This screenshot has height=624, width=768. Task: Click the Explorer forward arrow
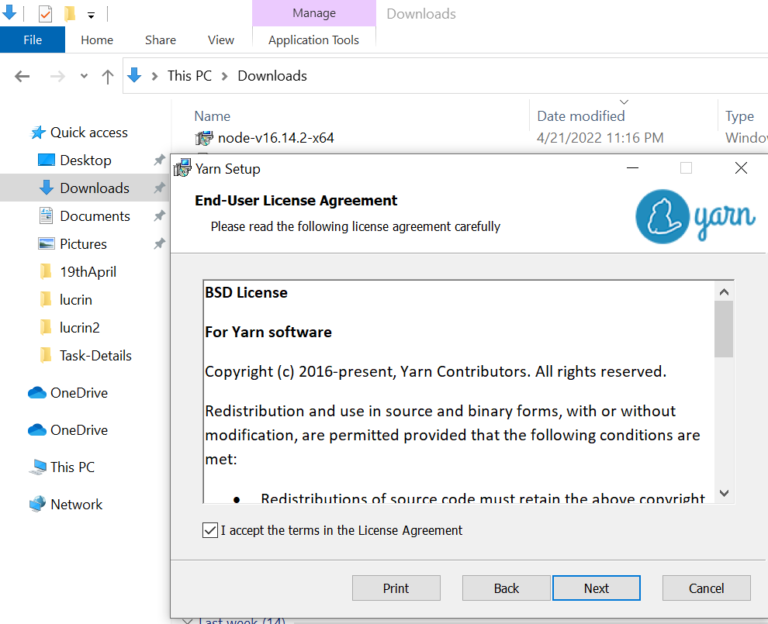[57, 76]
